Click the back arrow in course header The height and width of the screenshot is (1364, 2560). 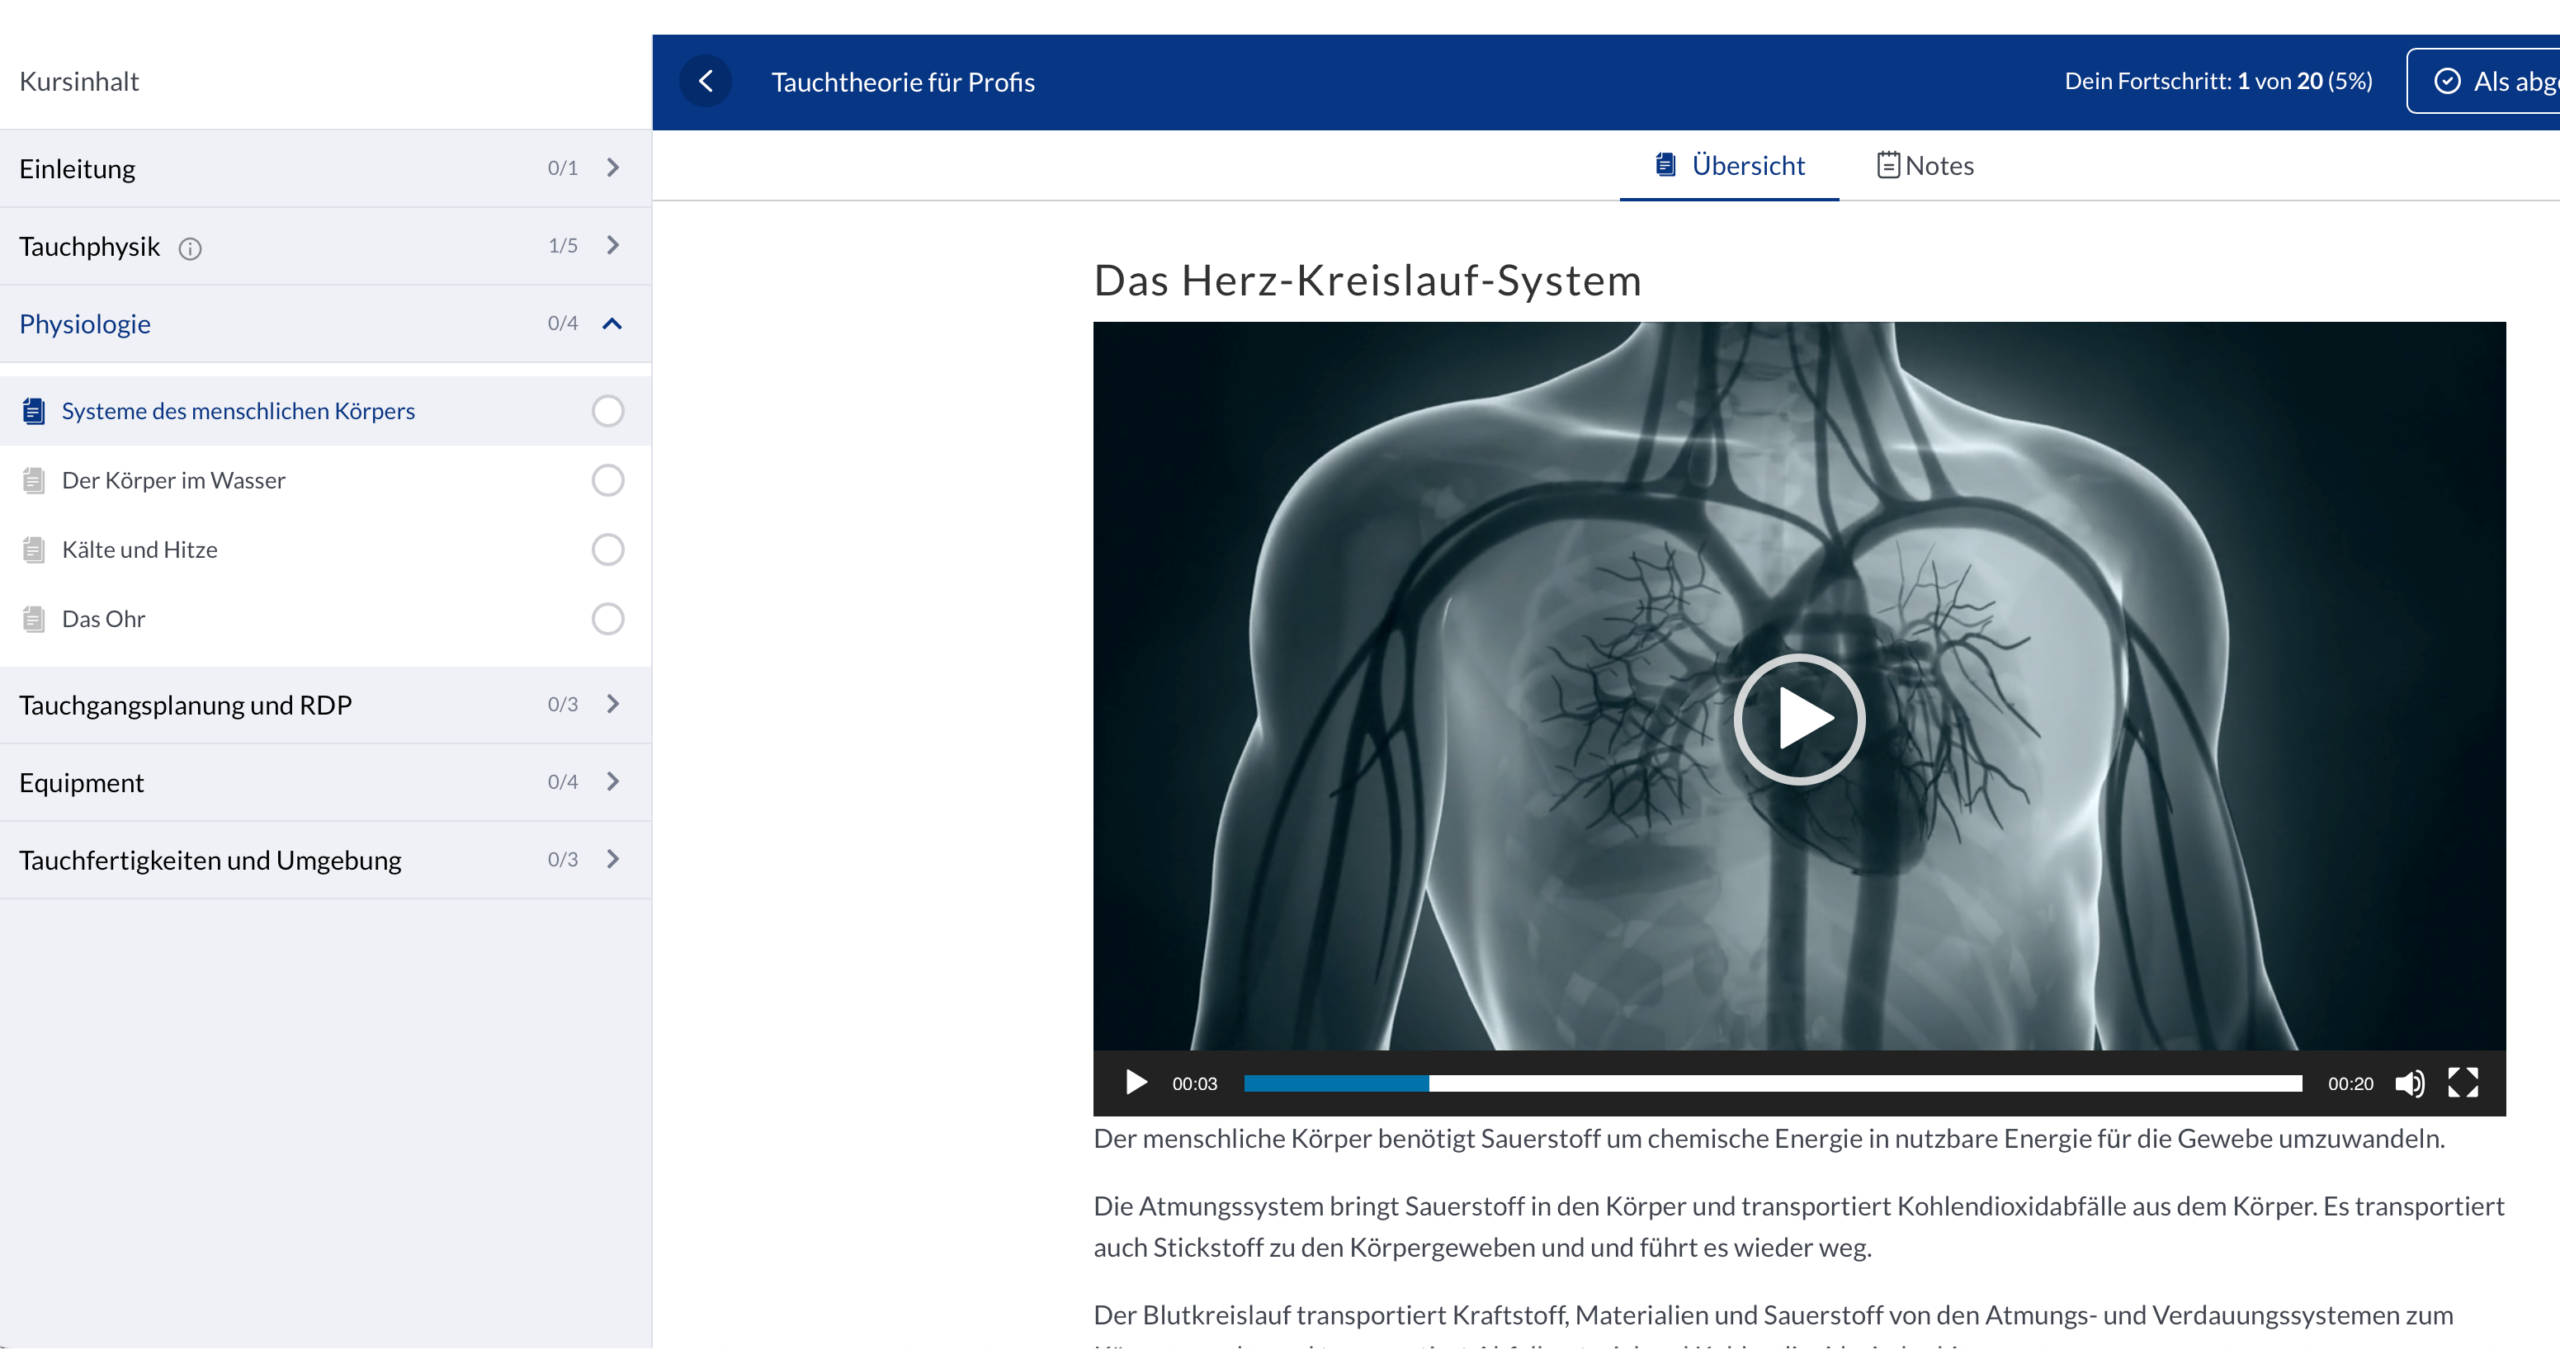pyautogui.click(x=706, y=81)
